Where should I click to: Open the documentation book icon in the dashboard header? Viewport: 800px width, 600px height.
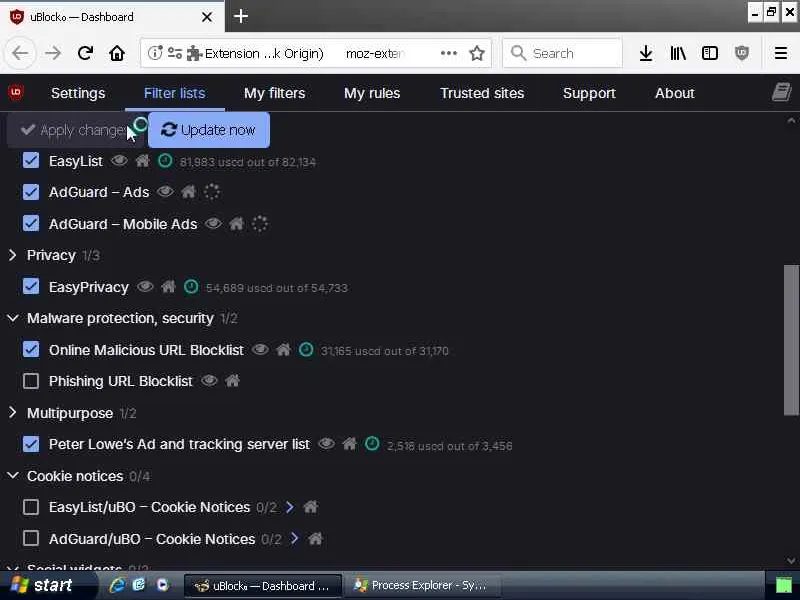tap(781, 92)
